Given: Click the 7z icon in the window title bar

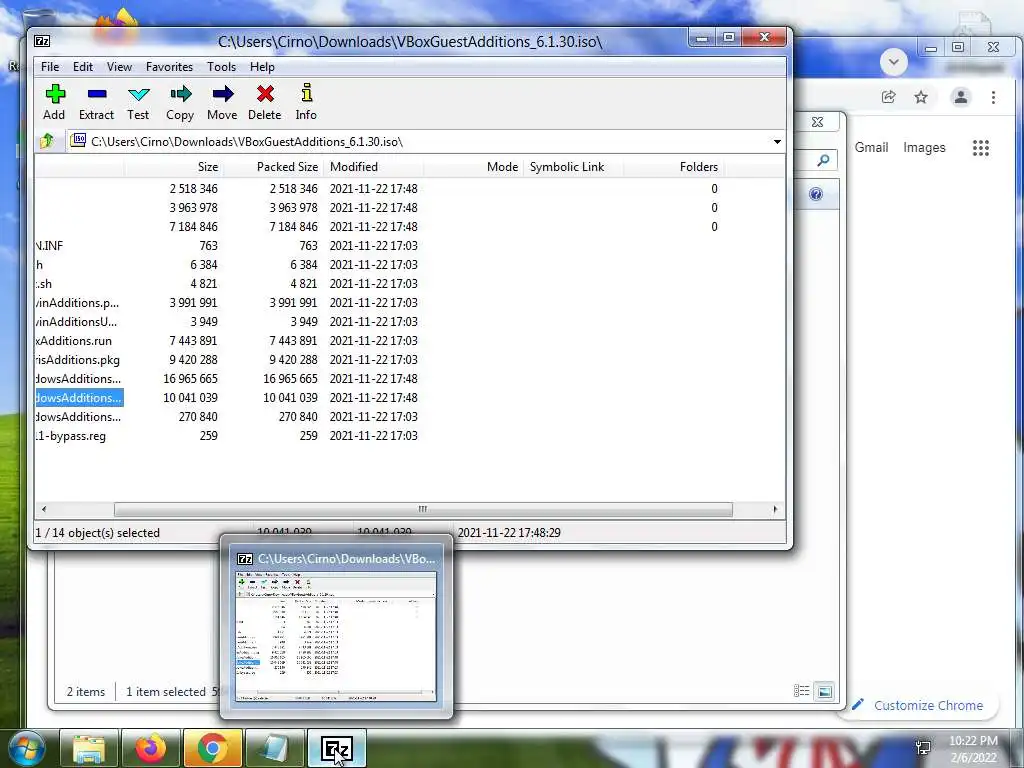Looking at the screenshot, I should point(42,41).
